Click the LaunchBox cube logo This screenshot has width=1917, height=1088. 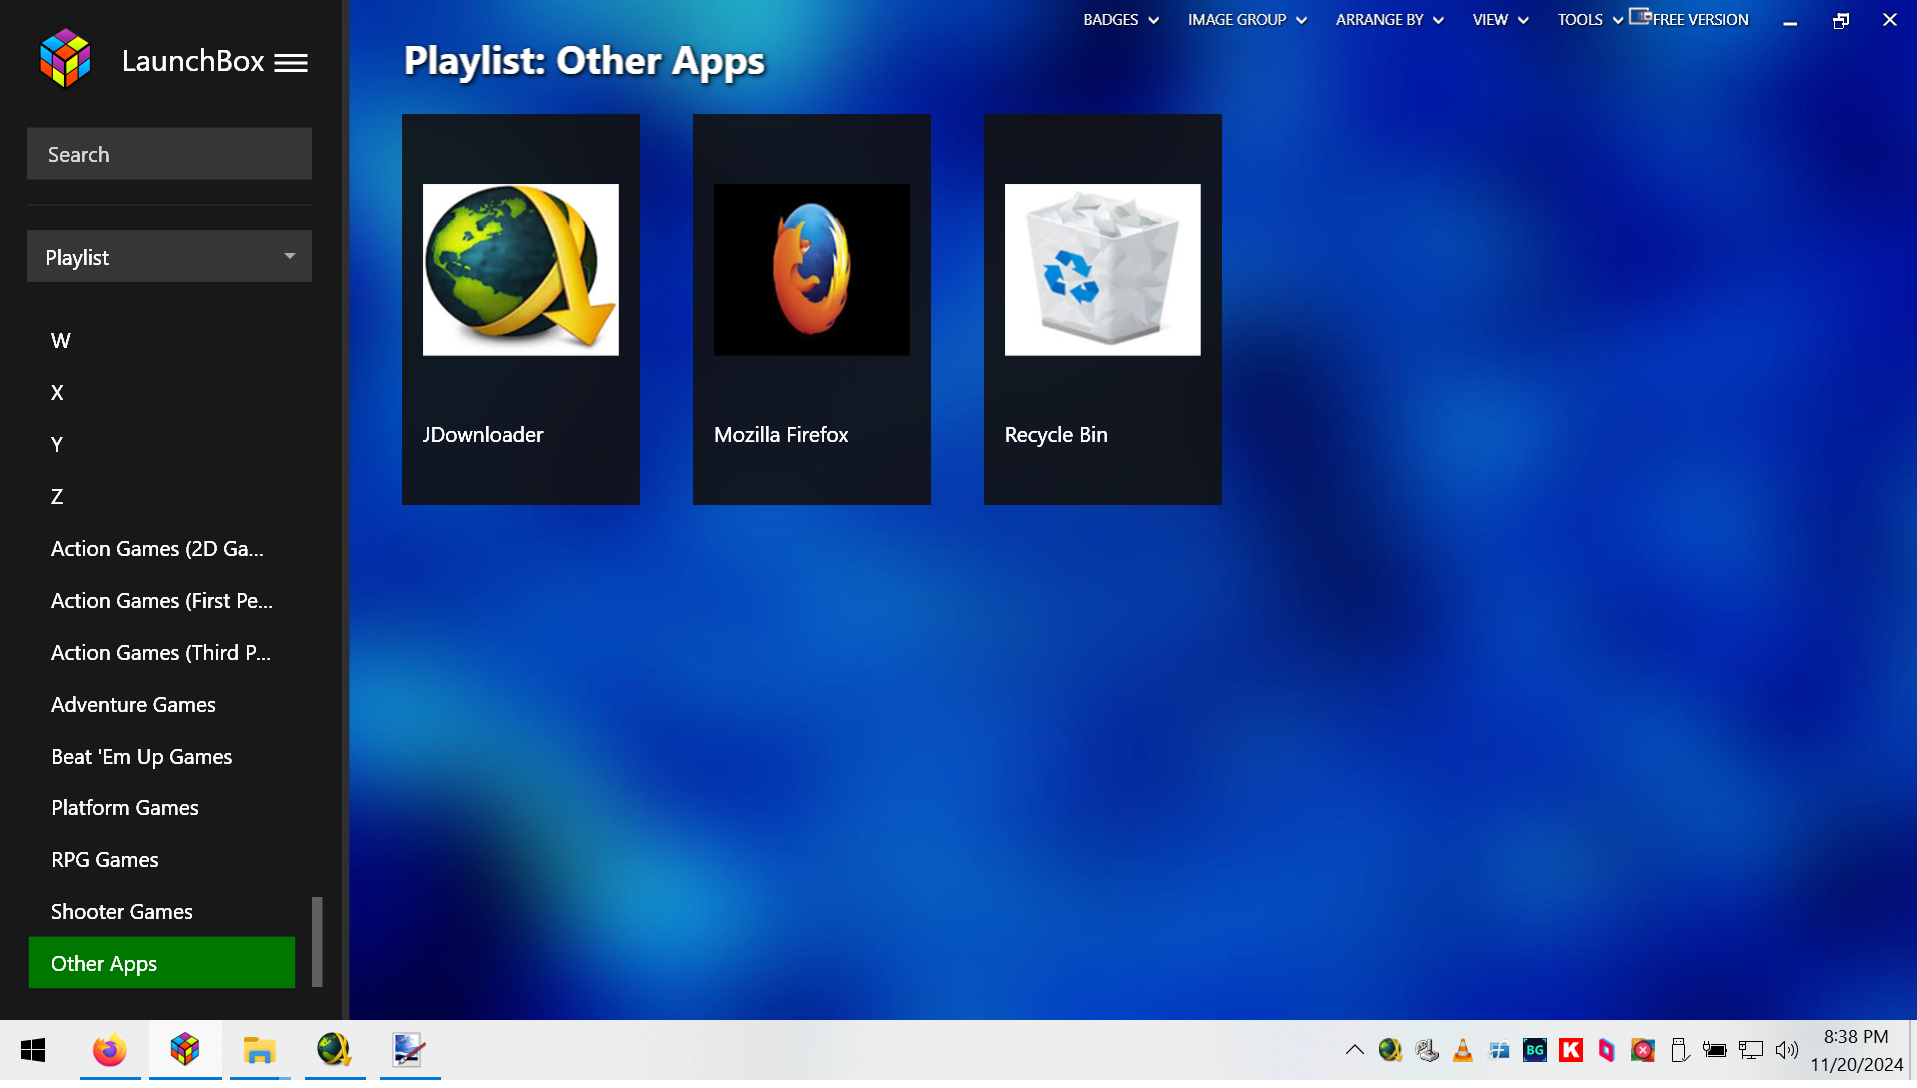(x=65, y=59)
